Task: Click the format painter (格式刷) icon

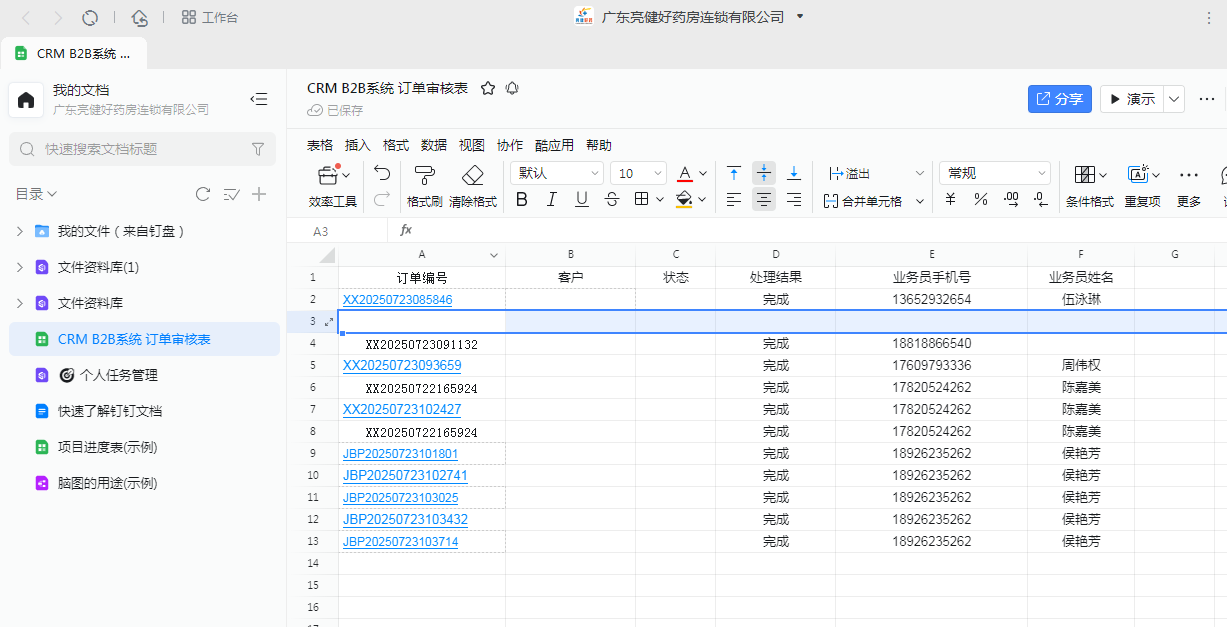Action: (424, 177)
